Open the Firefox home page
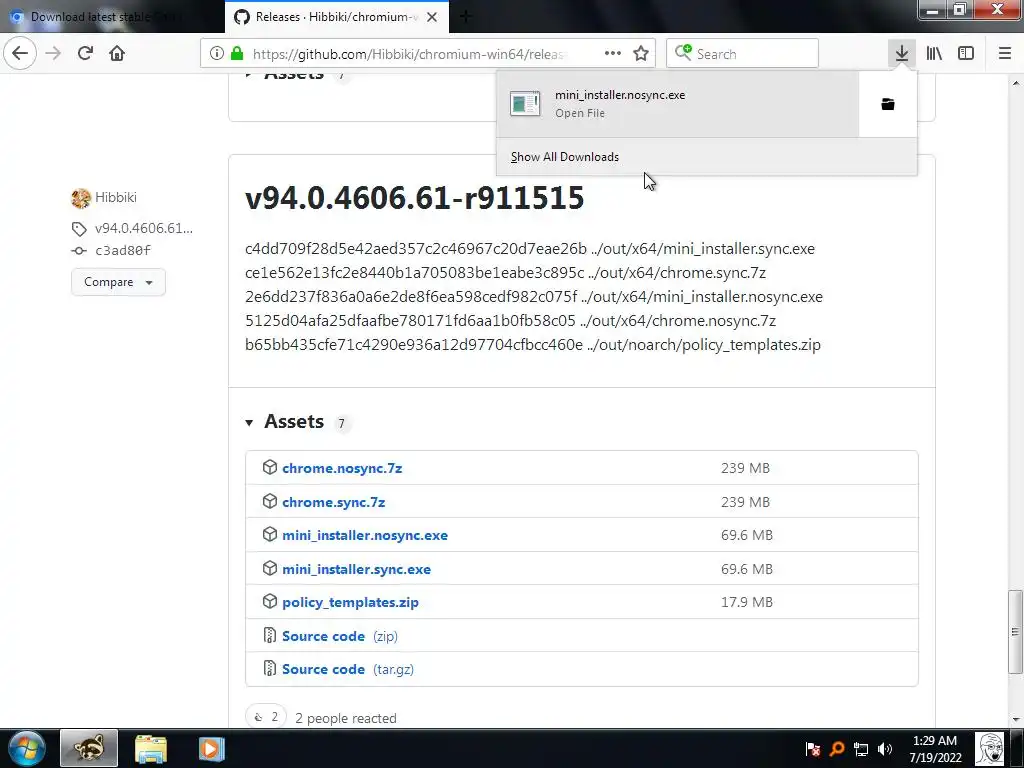The width and height of the screenshot is (1024, 768). [x=117, y=53]
